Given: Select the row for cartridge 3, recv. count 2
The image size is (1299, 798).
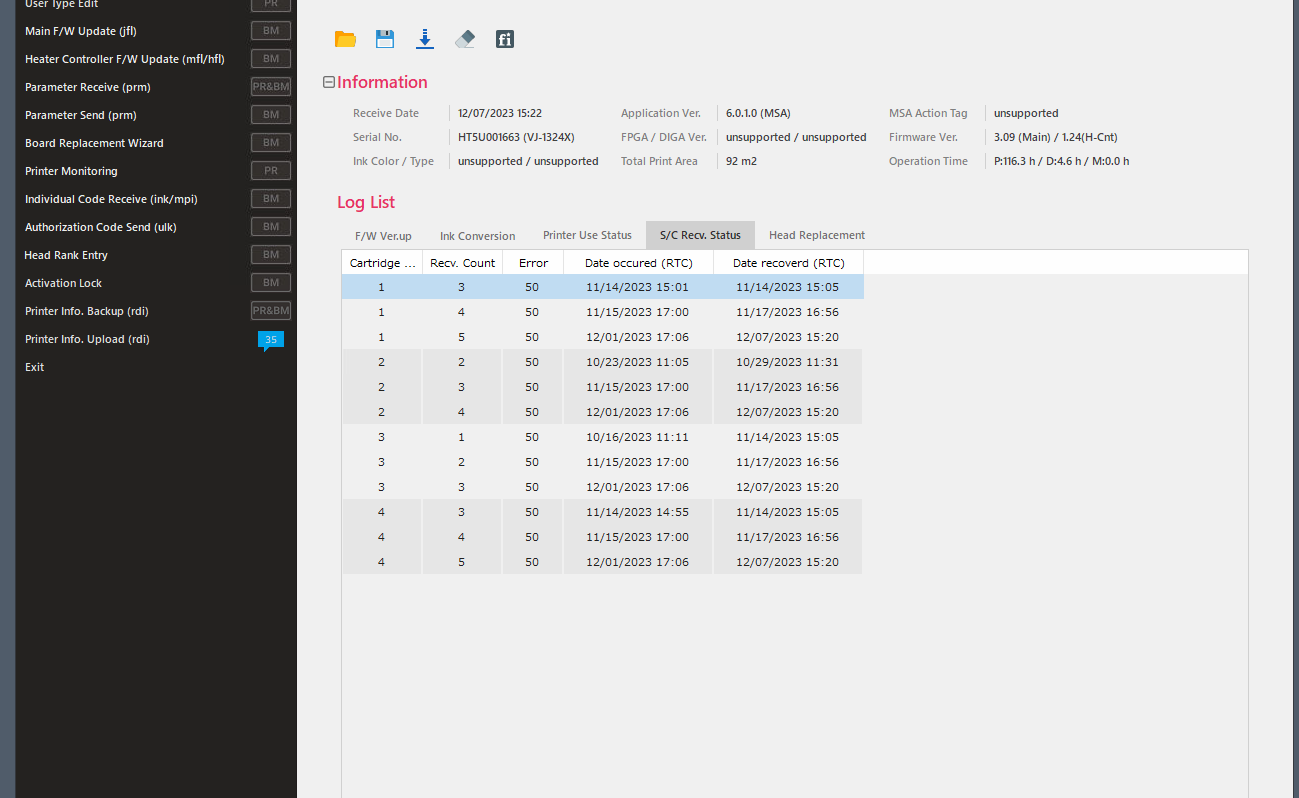Looking at the screenshot, I should pos(602,462).
